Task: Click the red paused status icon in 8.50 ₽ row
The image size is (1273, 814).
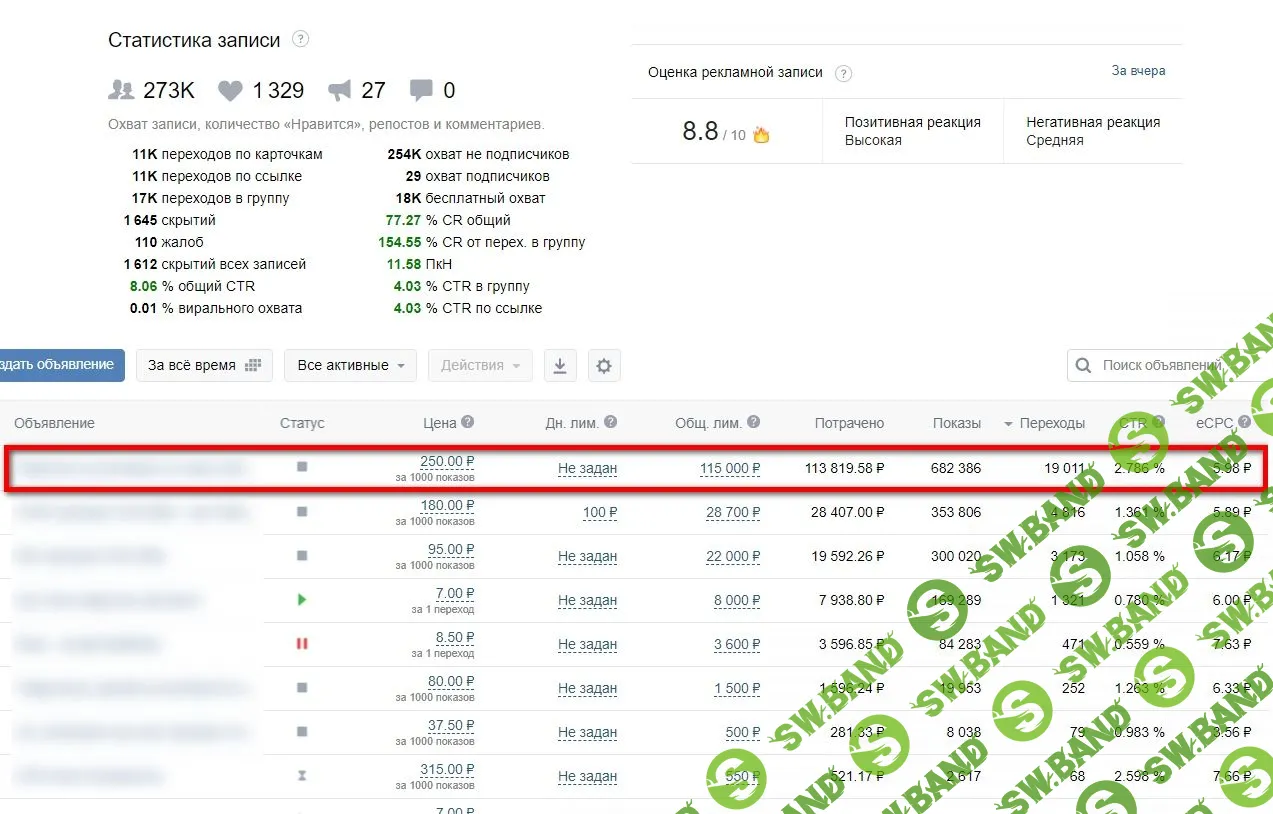Action: tap(302, 643)
